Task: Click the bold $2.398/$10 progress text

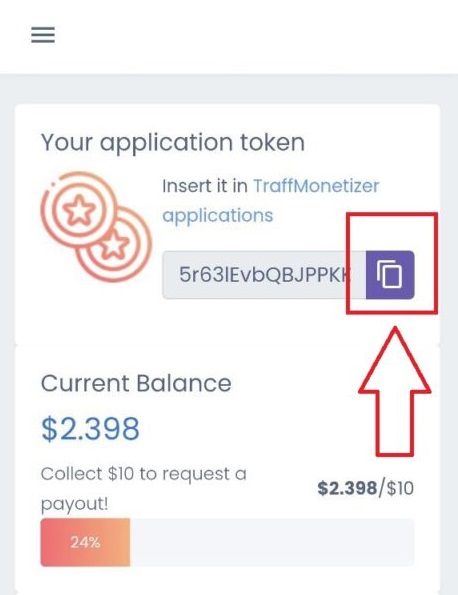Action: 365,488
